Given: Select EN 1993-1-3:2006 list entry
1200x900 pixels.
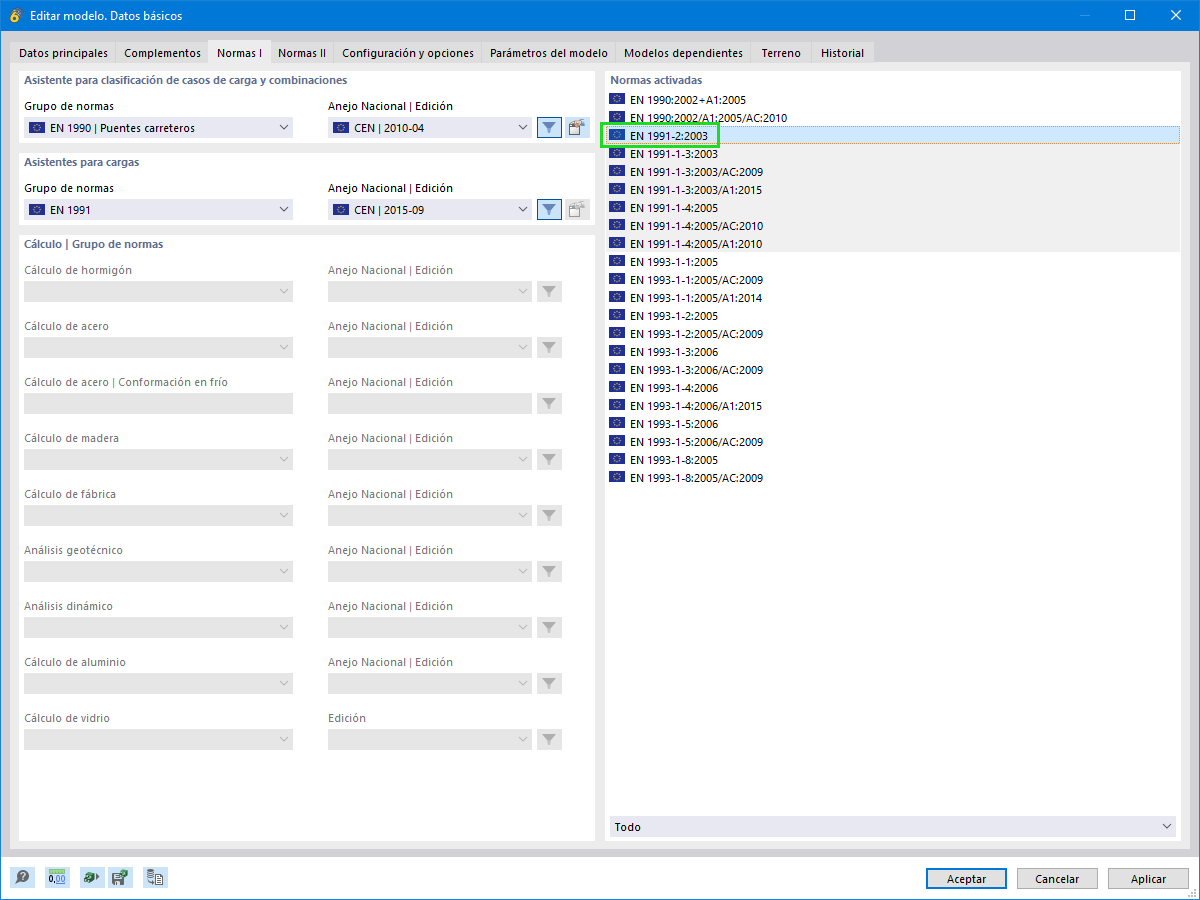Looking at the screenshot, I should [x=893, y=352].
